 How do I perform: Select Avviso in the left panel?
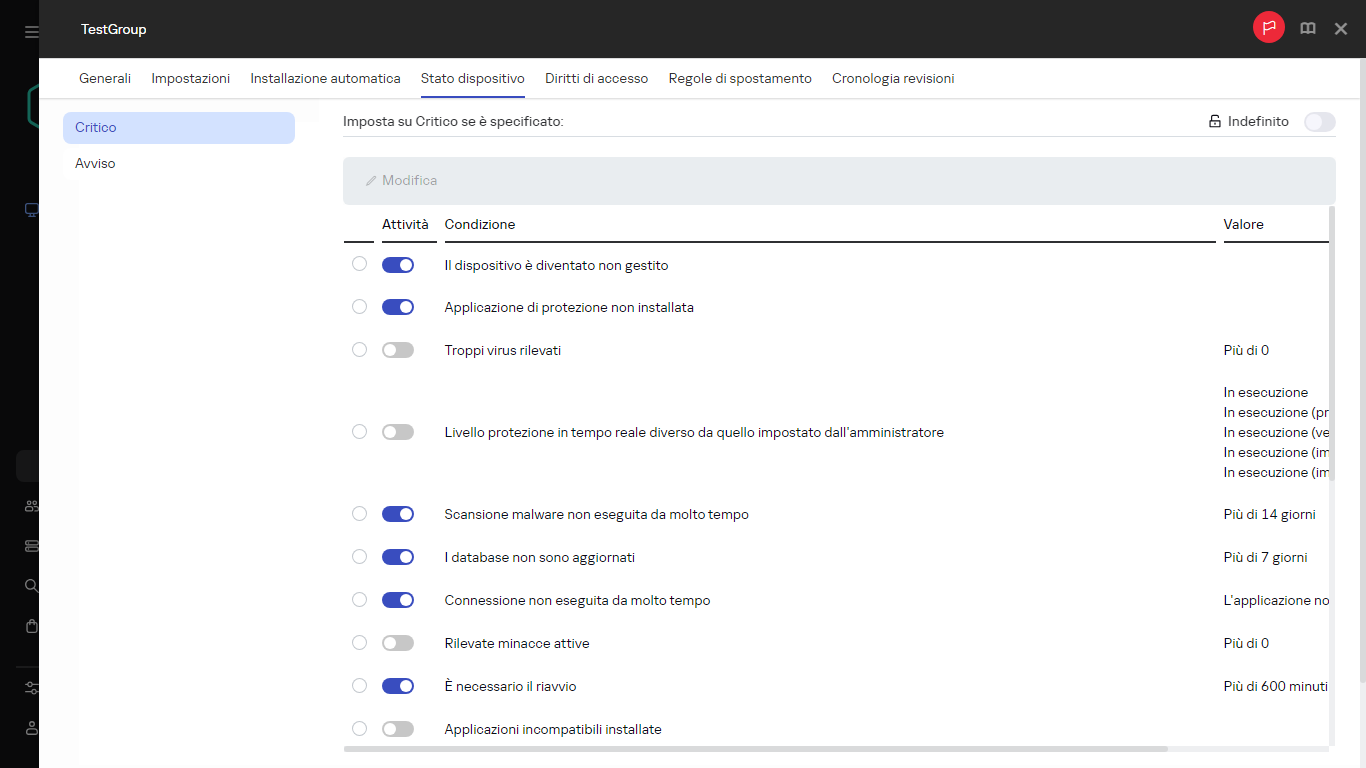coord(95,163)
